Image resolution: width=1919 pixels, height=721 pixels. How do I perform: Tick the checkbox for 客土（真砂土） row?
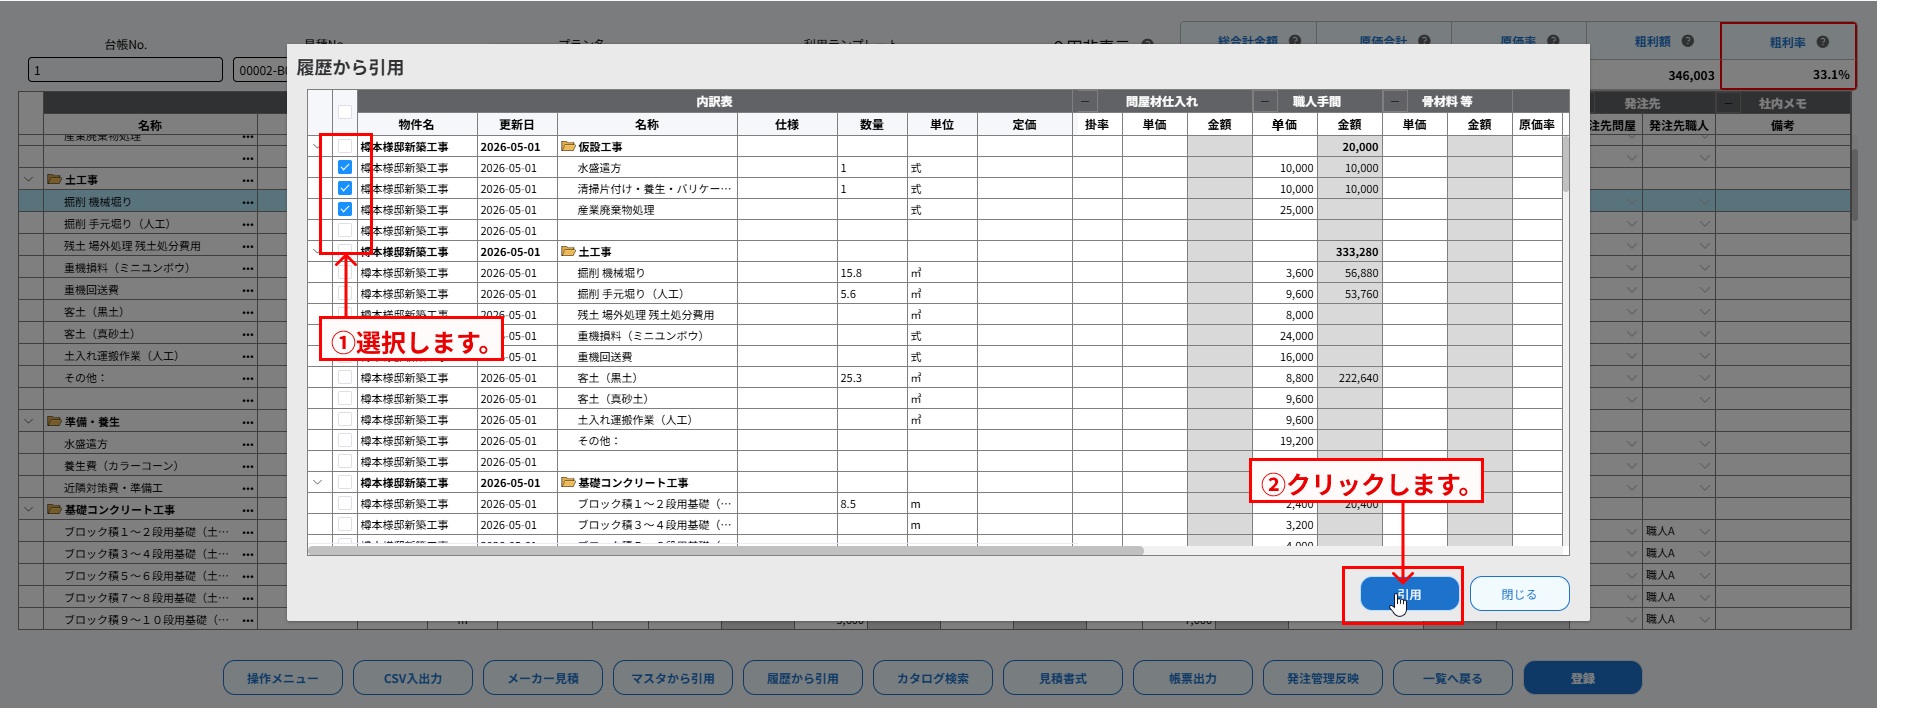345,398
